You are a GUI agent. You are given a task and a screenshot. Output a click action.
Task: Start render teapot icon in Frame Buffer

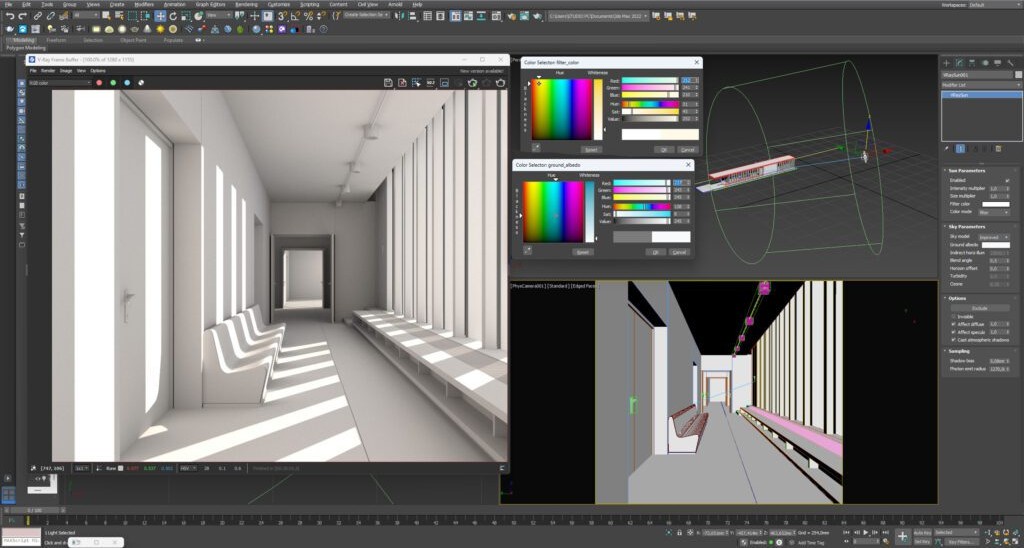pos(500,83)
